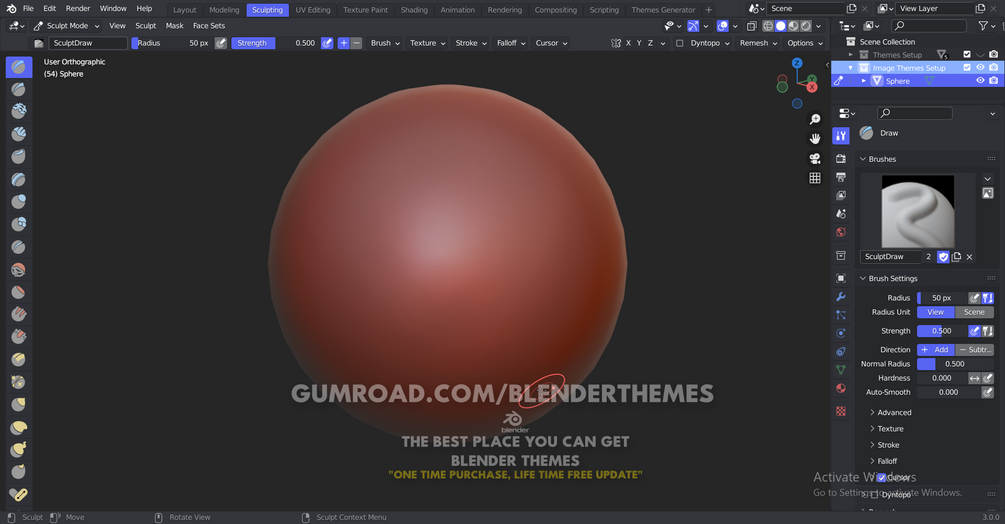Open the Brush dropdown in tool header
The width and height of the screenshot is (1005, 524).
pos(385,43)
